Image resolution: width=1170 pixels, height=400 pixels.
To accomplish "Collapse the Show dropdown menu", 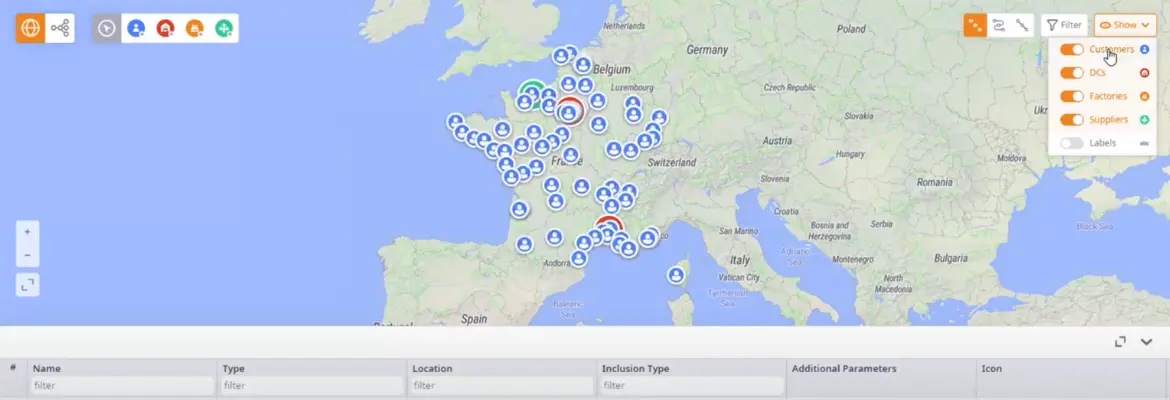I will click(1125, 25).
